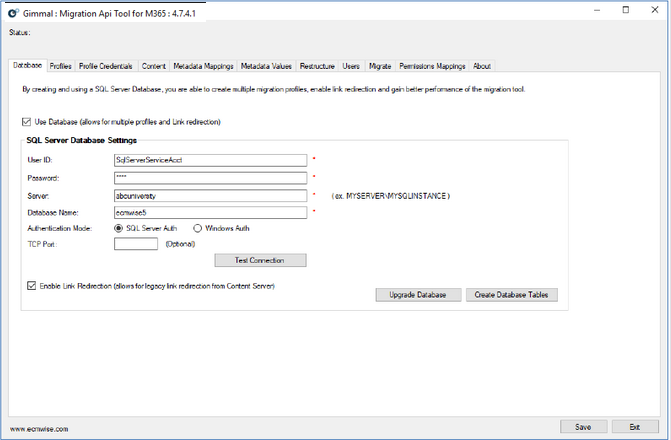Switch to the Profiles tab
The image size is (671, 440).
coord(61,66)
